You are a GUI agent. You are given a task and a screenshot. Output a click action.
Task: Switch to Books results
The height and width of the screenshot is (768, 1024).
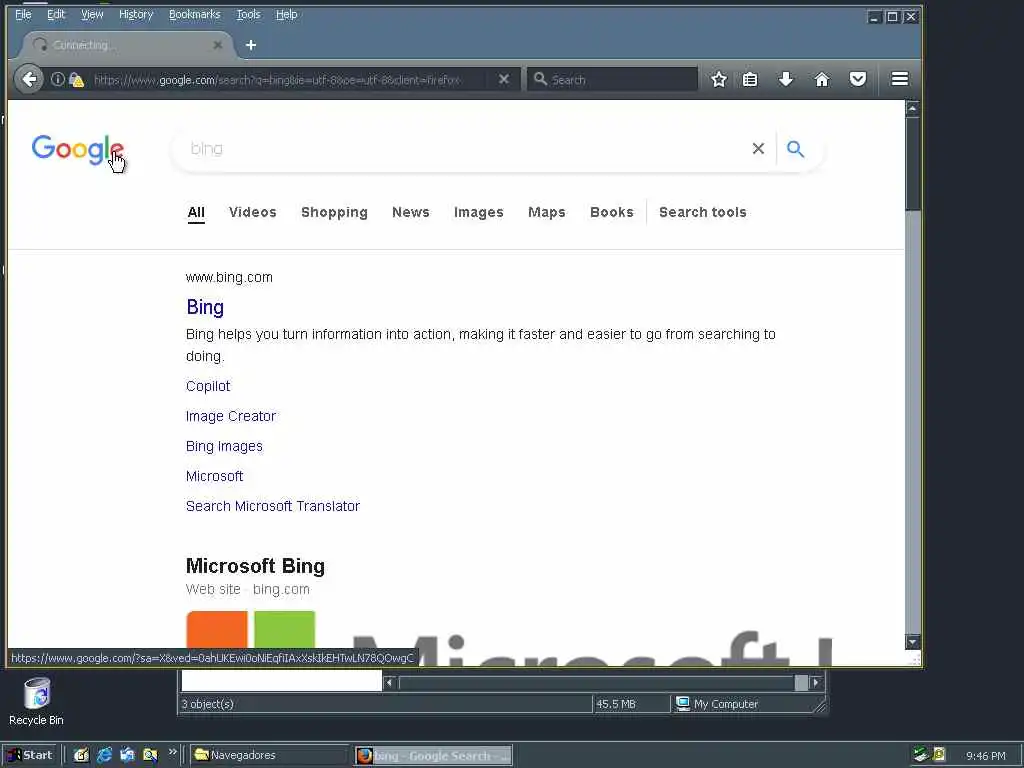[611, 212]
